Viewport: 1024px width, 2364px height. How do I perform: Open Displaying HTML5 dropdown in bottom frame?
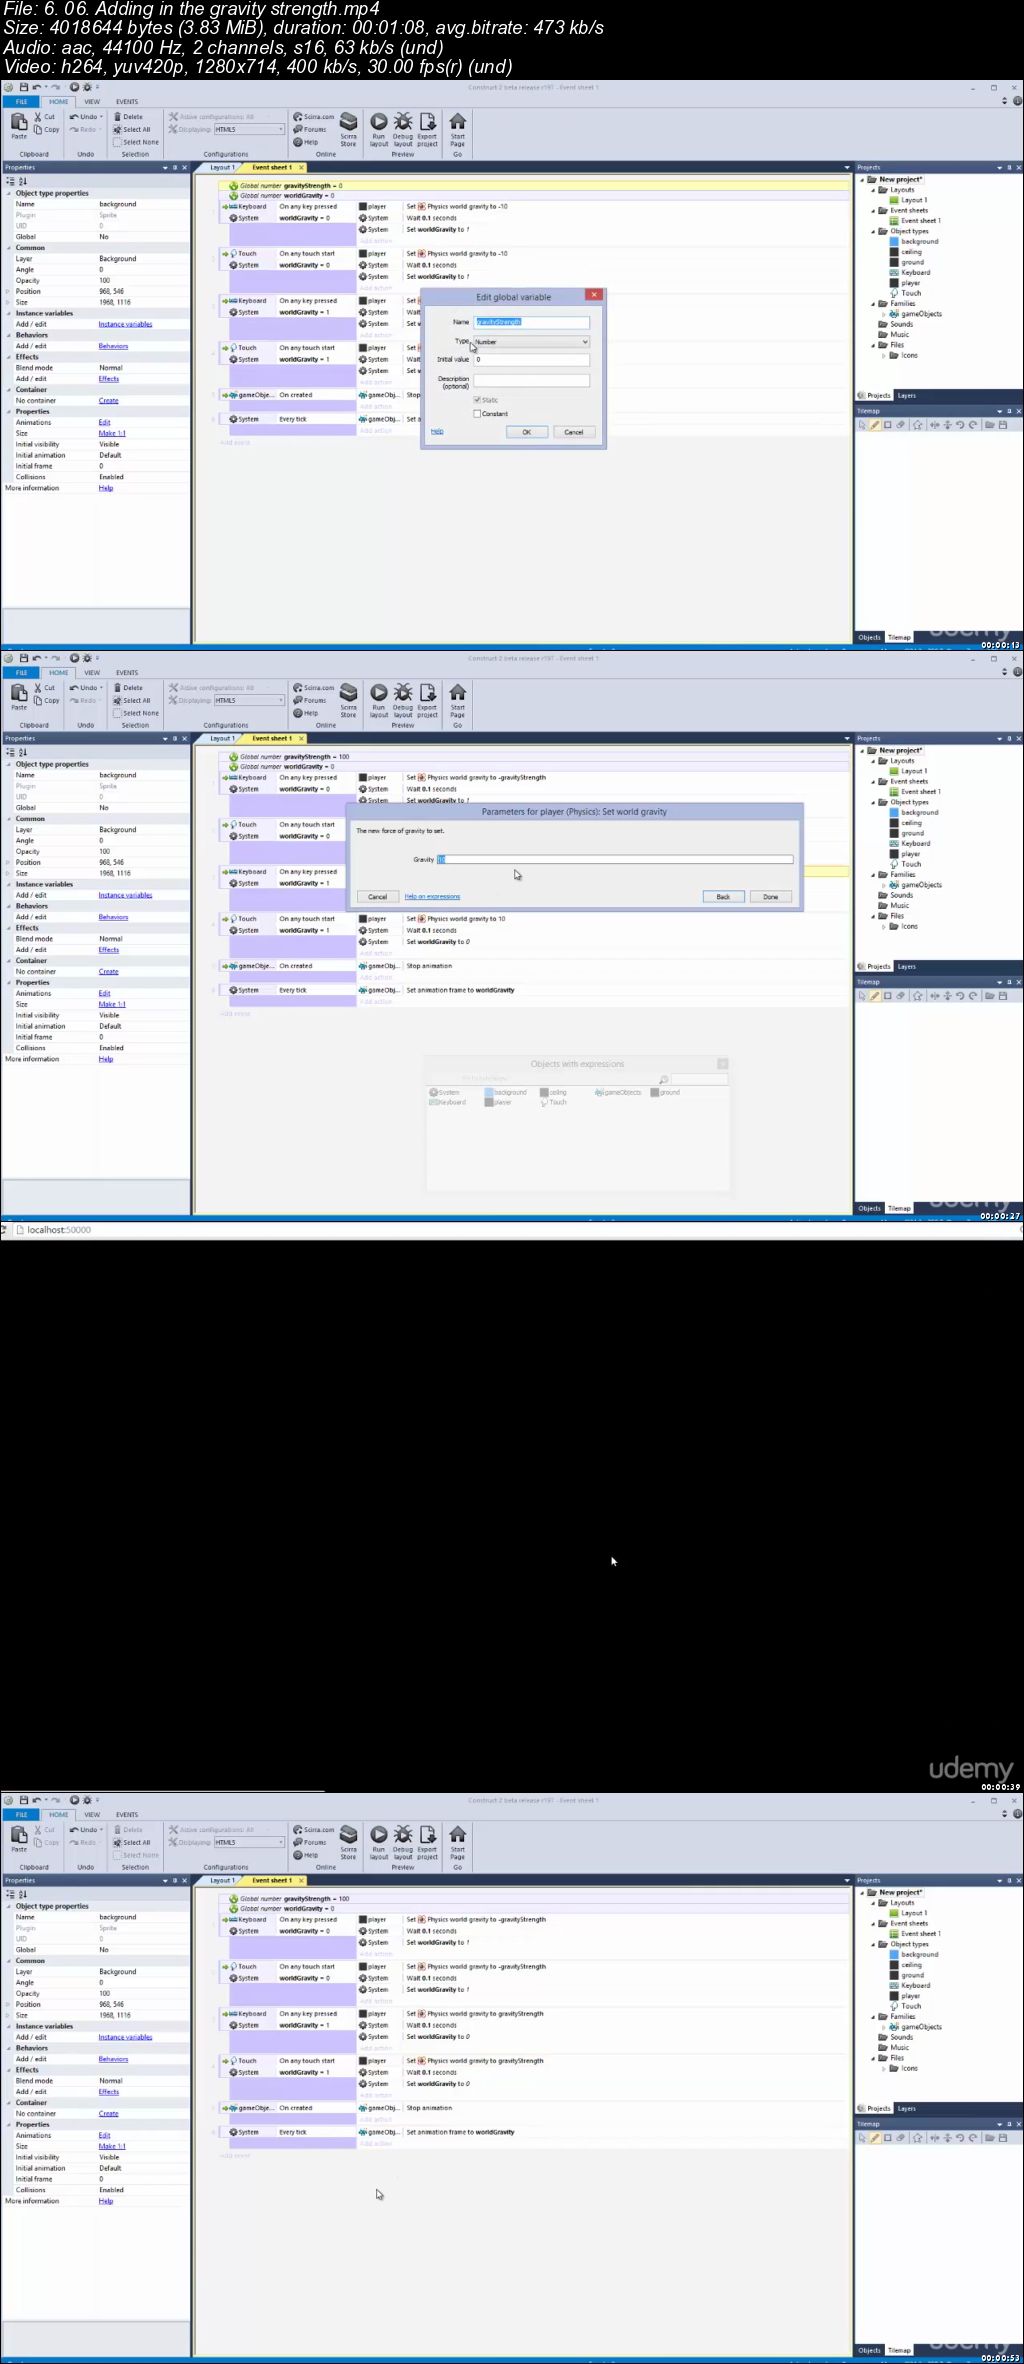coord(249,1842)
